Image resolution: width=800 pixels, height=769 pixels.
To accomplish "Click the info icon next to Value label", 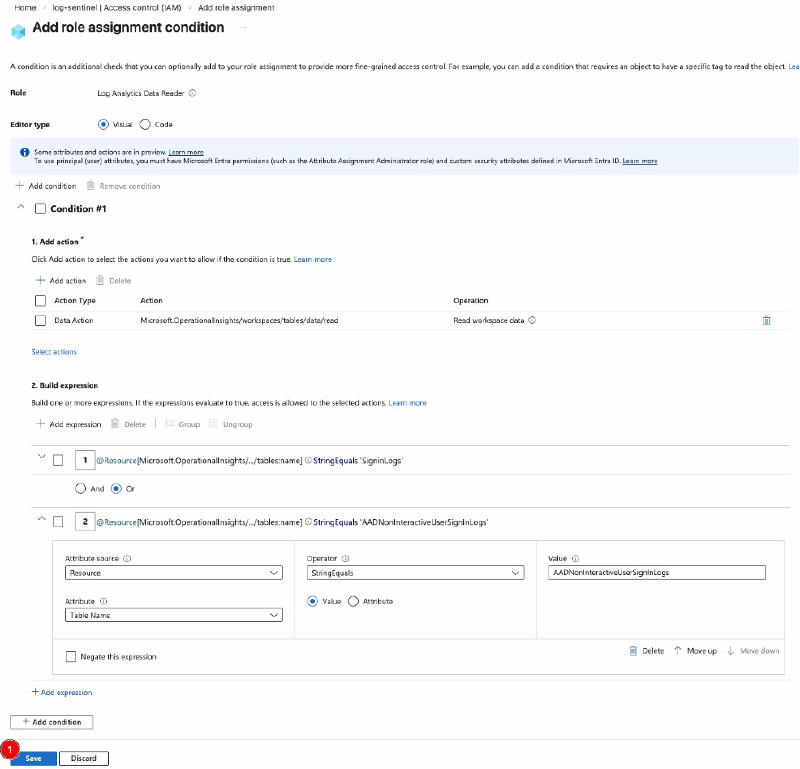I will [x=576, y=558].
